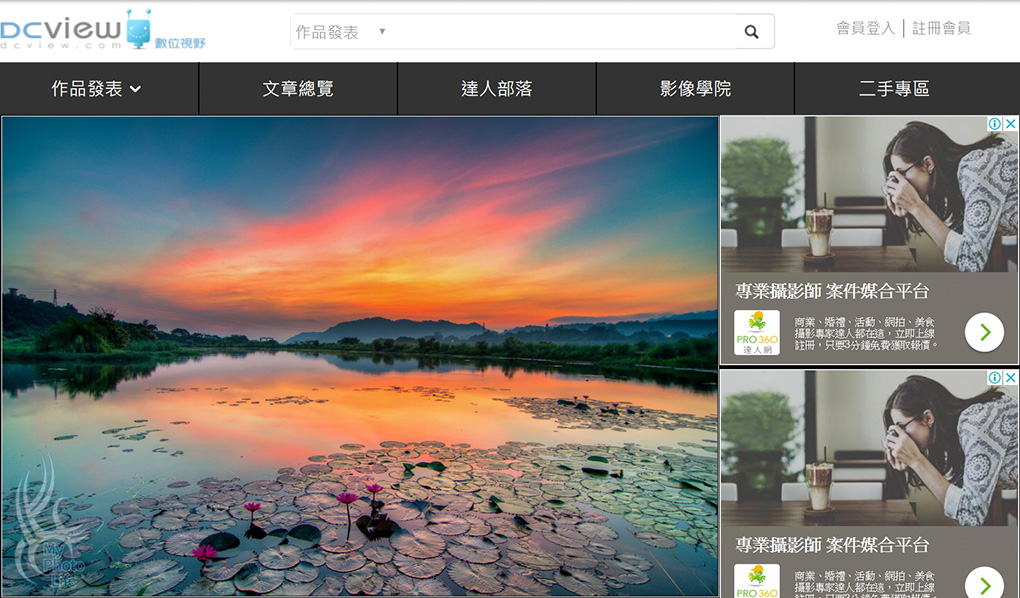1020x598 pixels.
Task: Open the featured sunset lotus pond photo
Action: coord(360,356)
